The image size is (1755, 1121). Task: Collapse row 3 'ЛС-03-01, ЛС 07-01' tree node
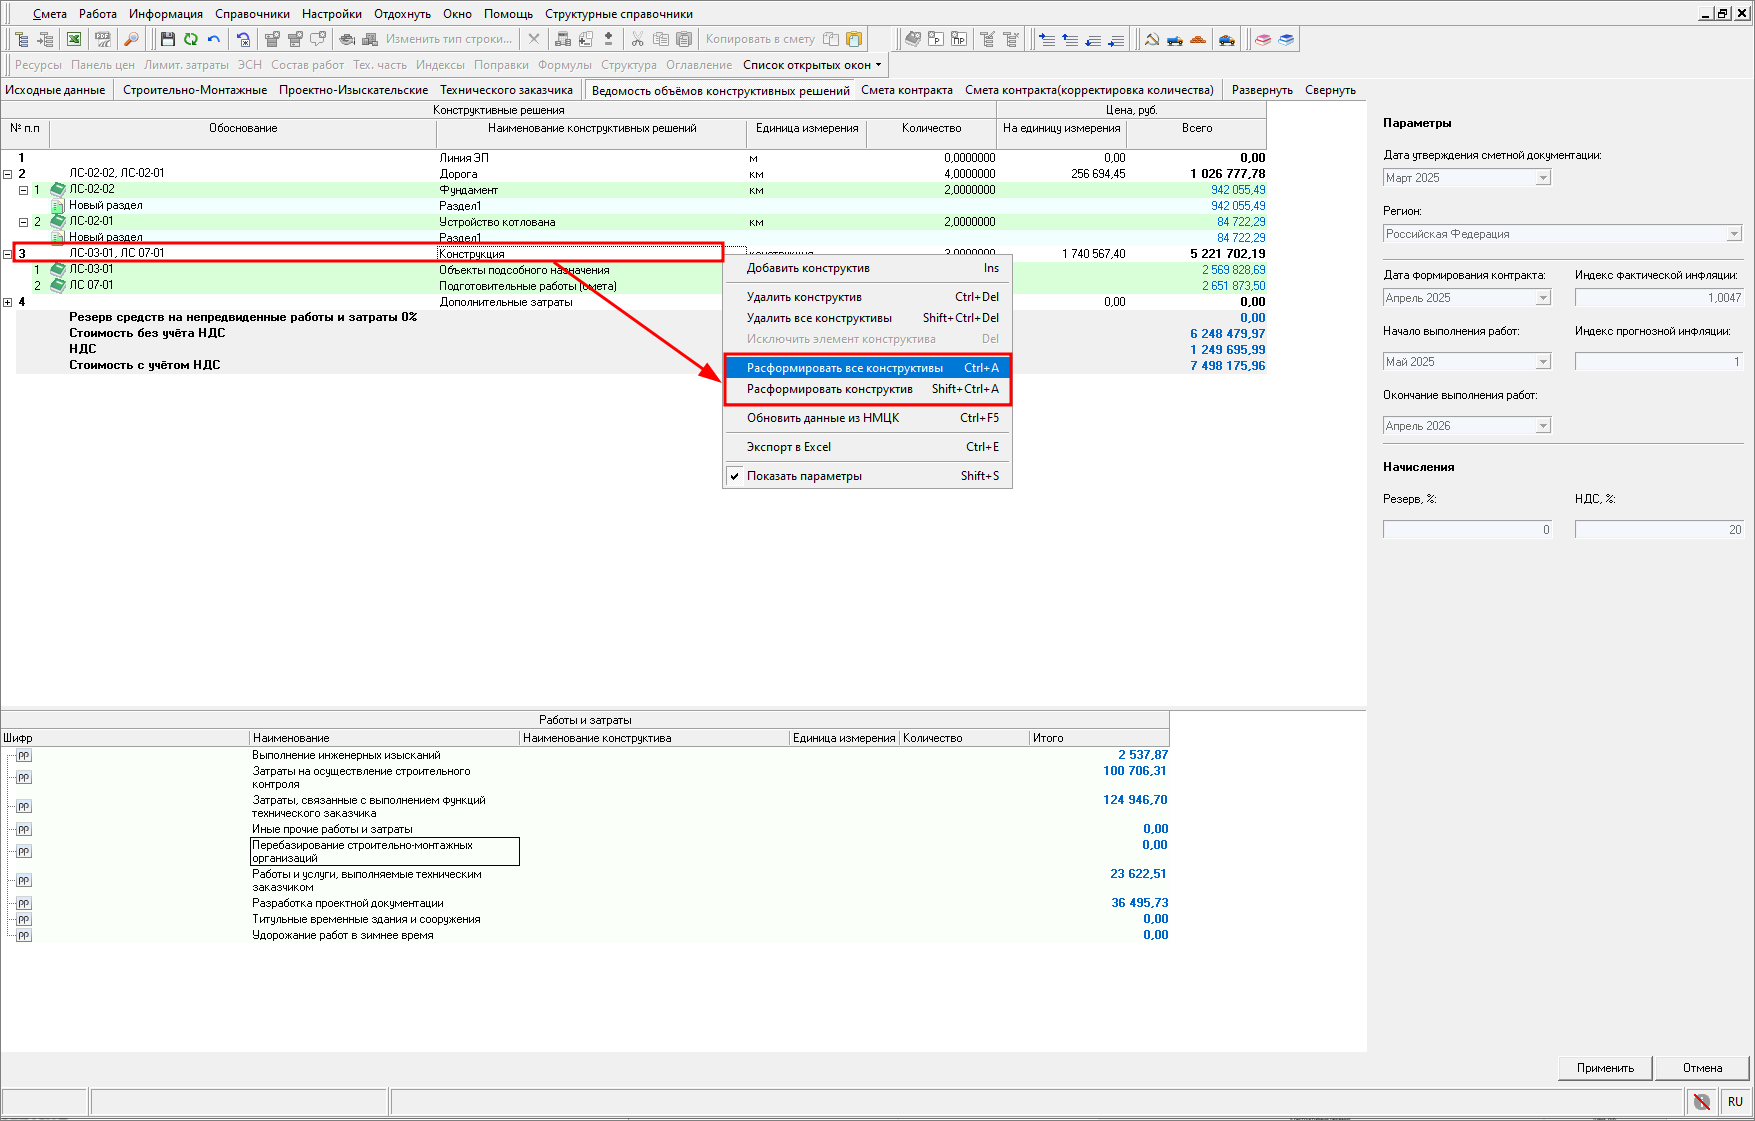click(x=8, y=254)
